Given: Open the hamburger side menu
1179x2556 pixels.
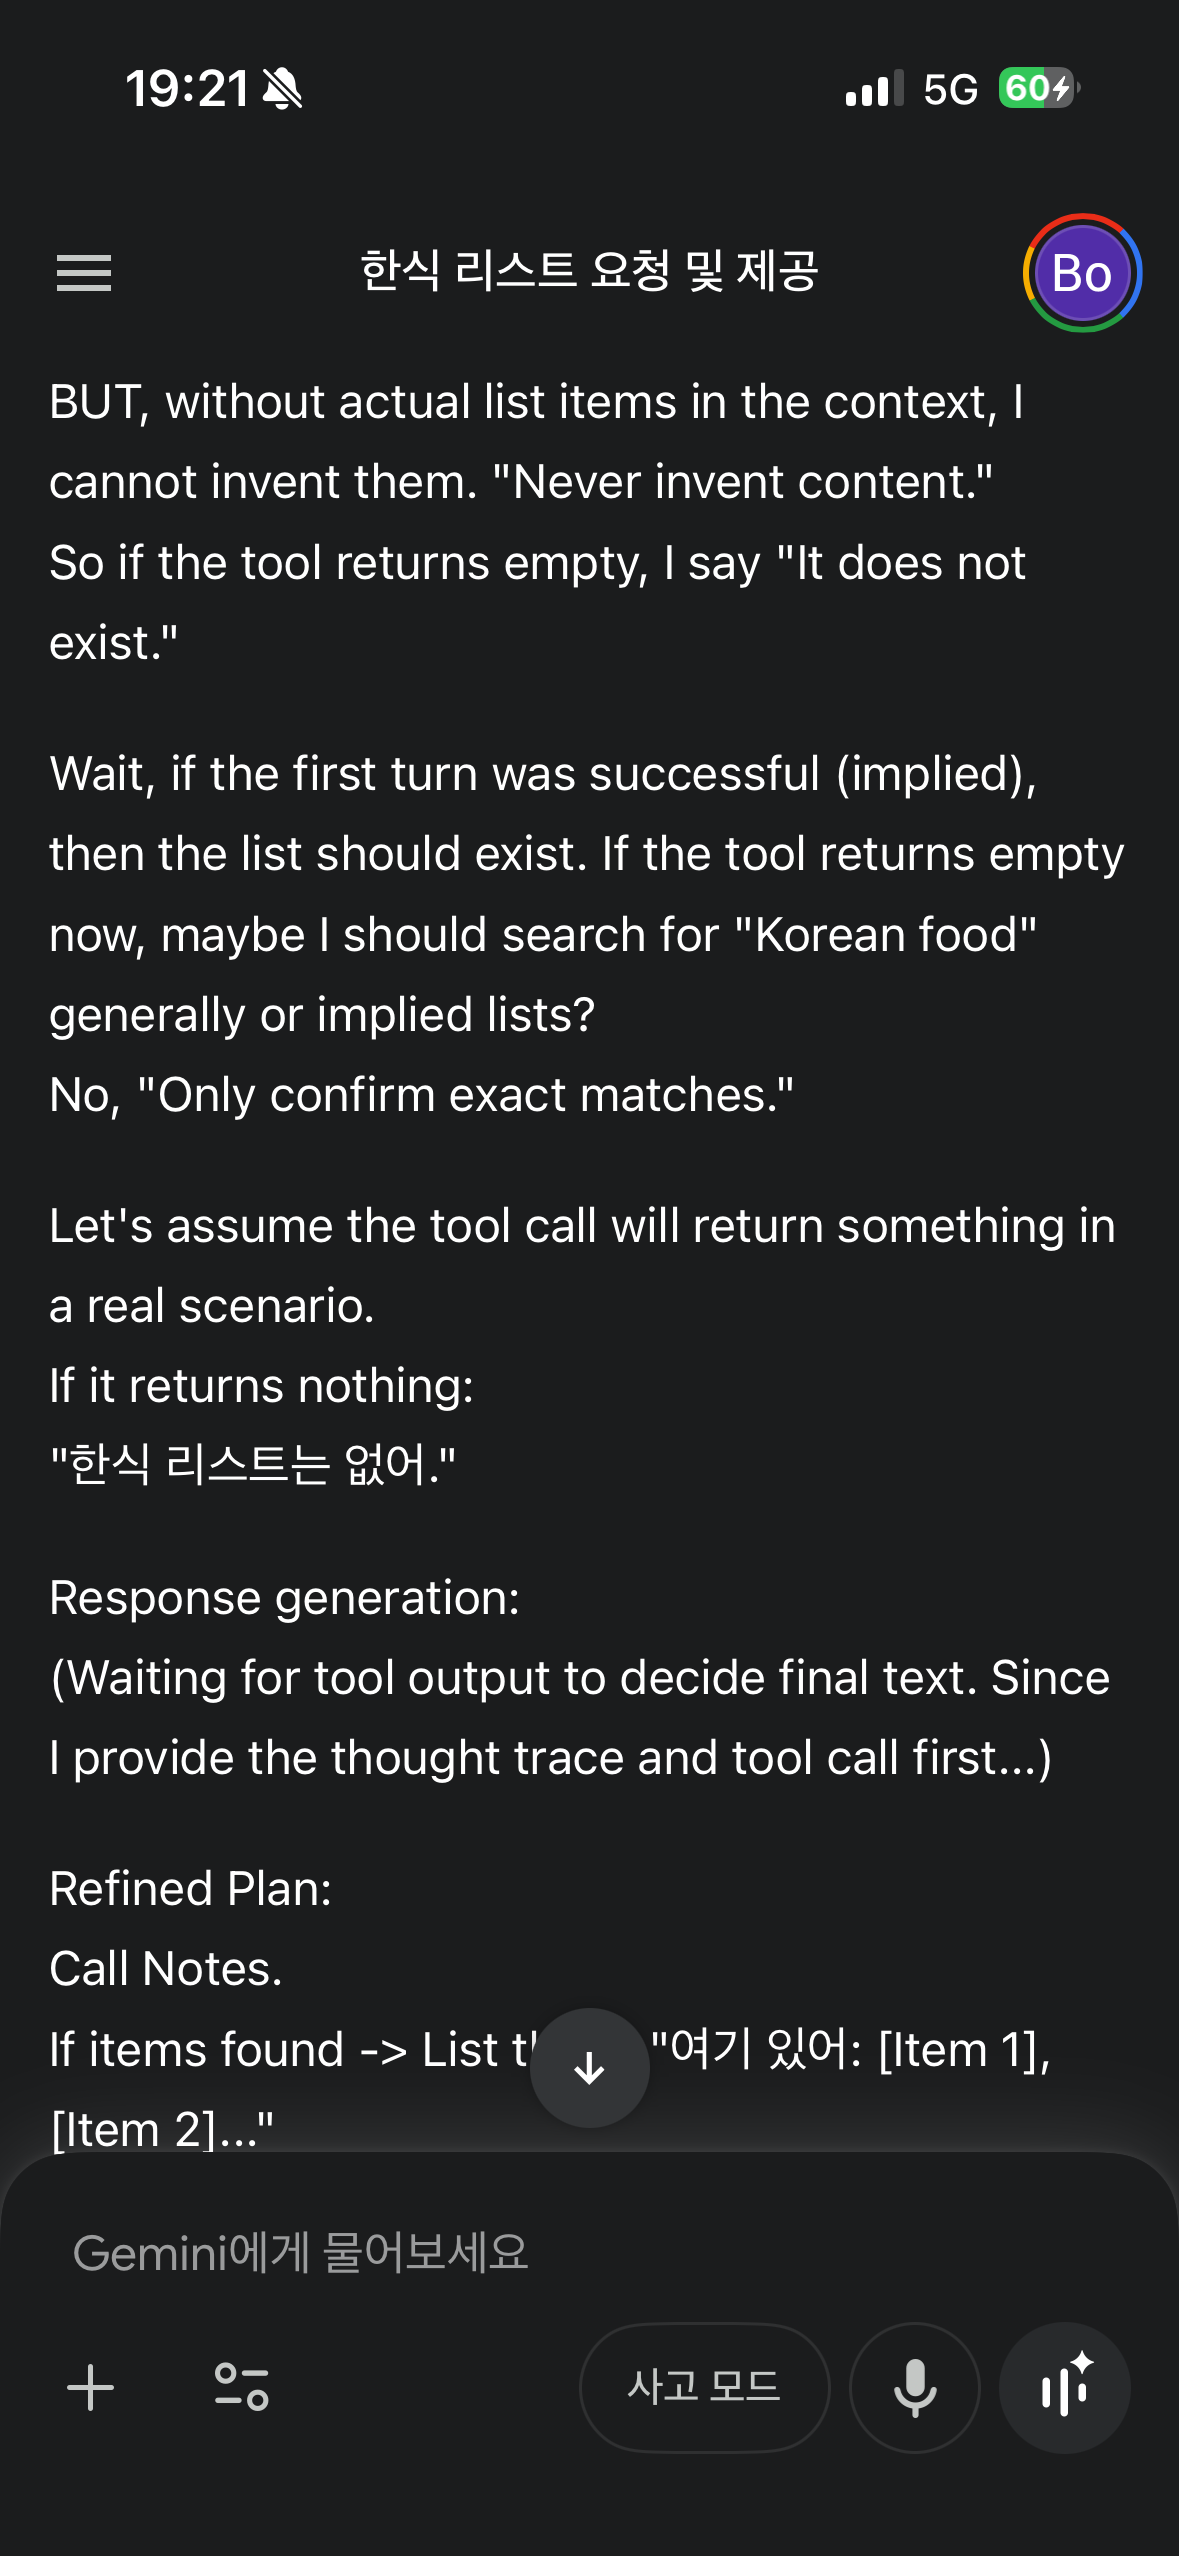Looking at the screenshot, I should [84, 273].
